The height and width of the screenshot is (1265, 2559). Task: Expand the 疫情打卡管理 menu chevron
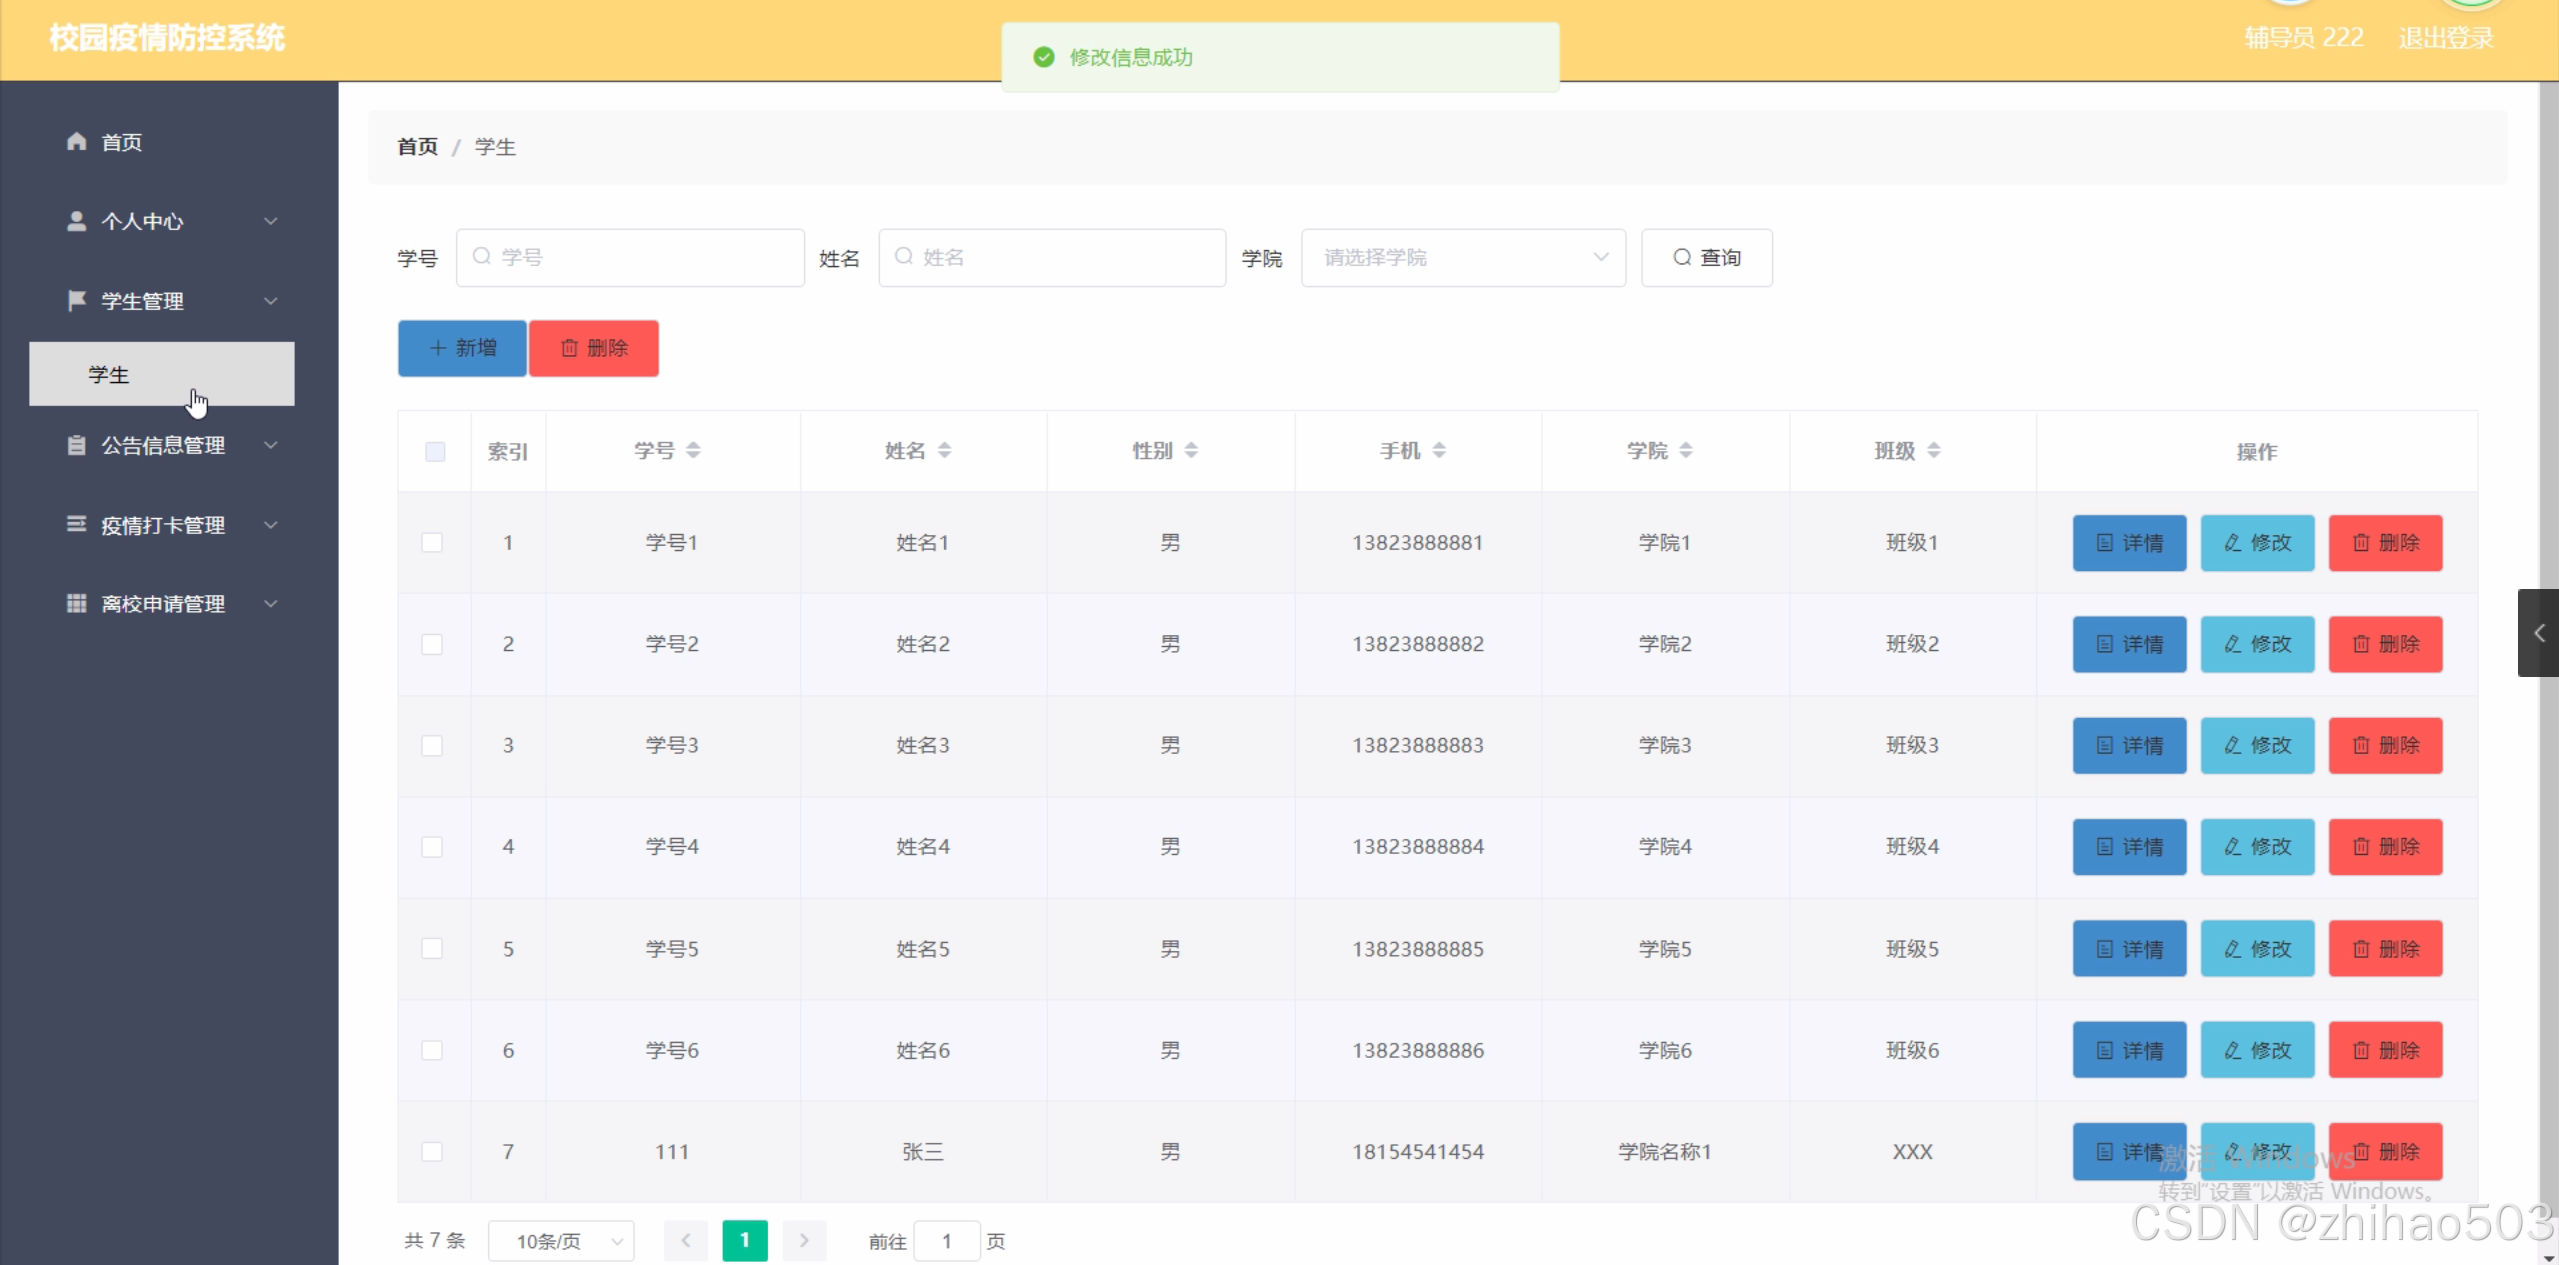[271, 525]
